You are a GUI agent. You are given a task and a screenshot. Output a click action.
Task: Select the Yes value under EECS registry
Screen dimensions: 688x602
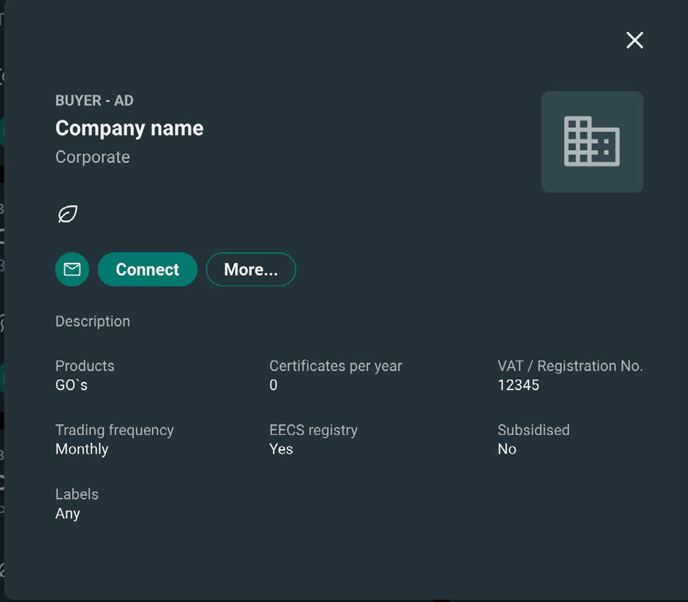tap(281, 449)
